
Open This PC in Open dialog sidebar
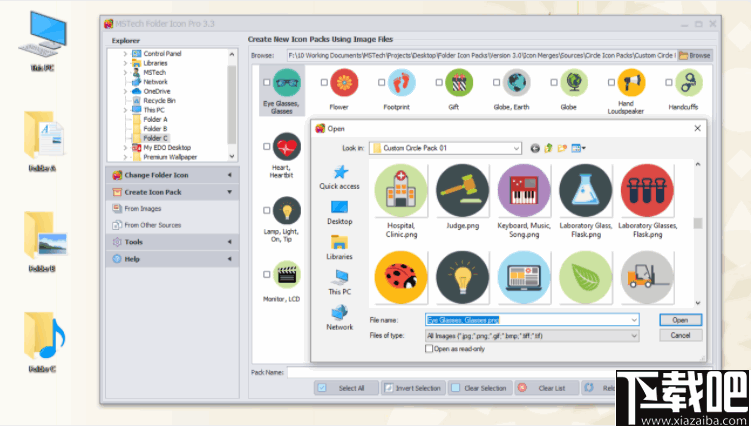point(340,282)
